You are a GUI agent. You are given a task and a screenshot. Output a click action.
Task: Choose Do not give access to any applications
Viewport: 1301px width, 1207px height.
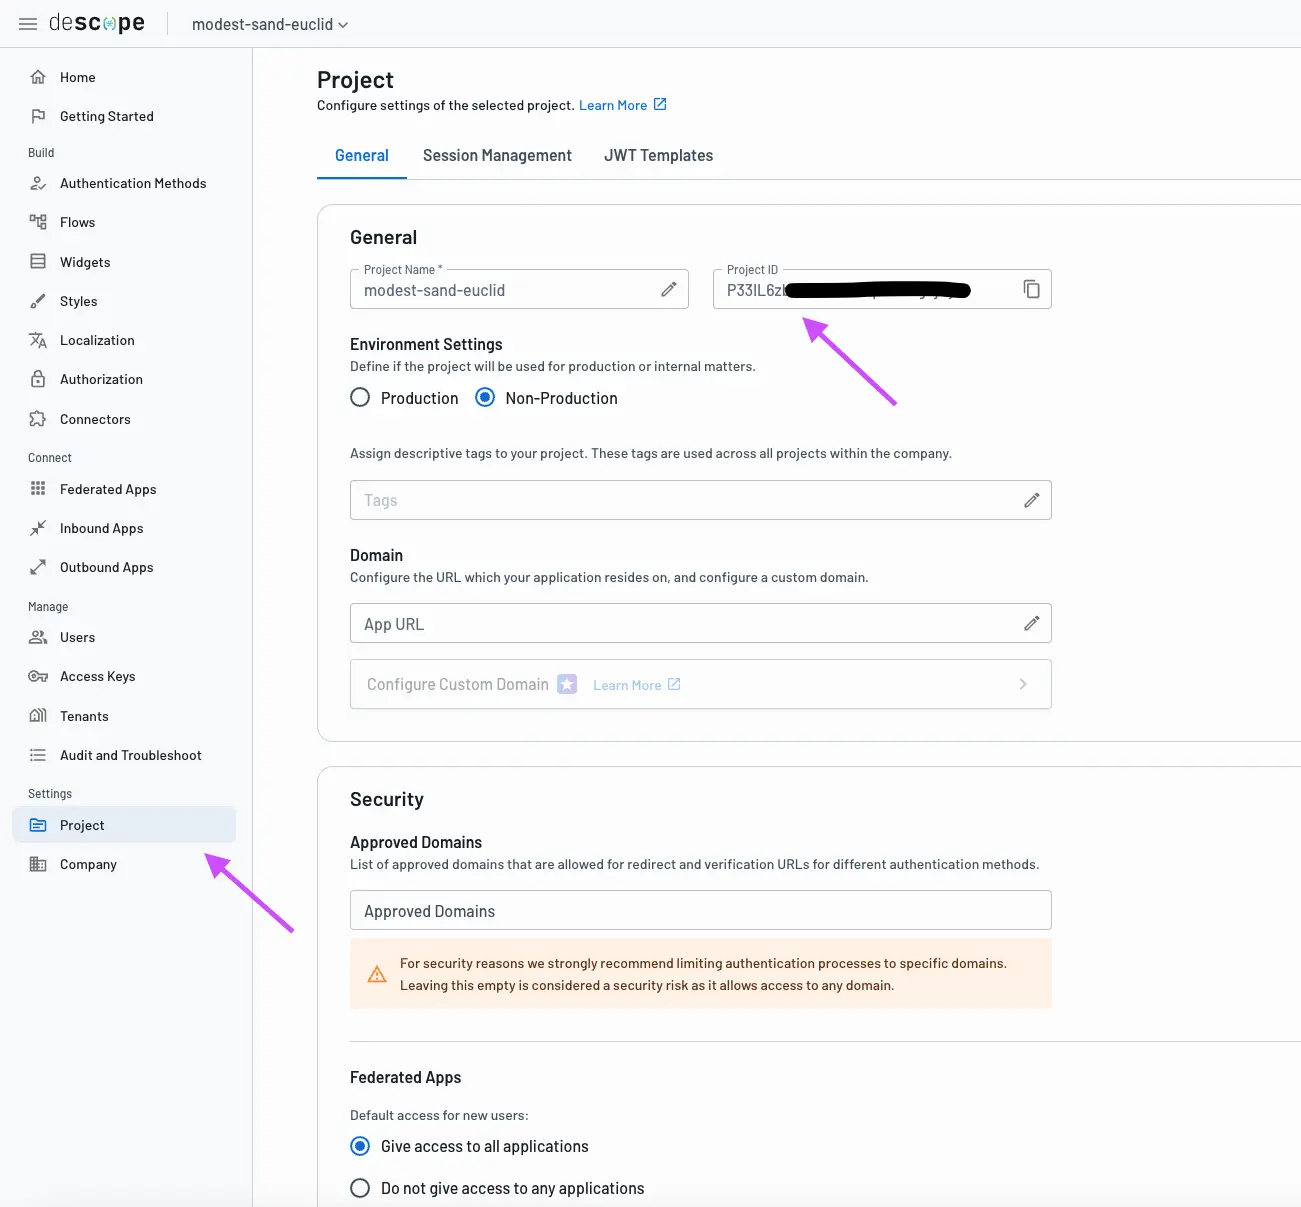click(360, 1188)
